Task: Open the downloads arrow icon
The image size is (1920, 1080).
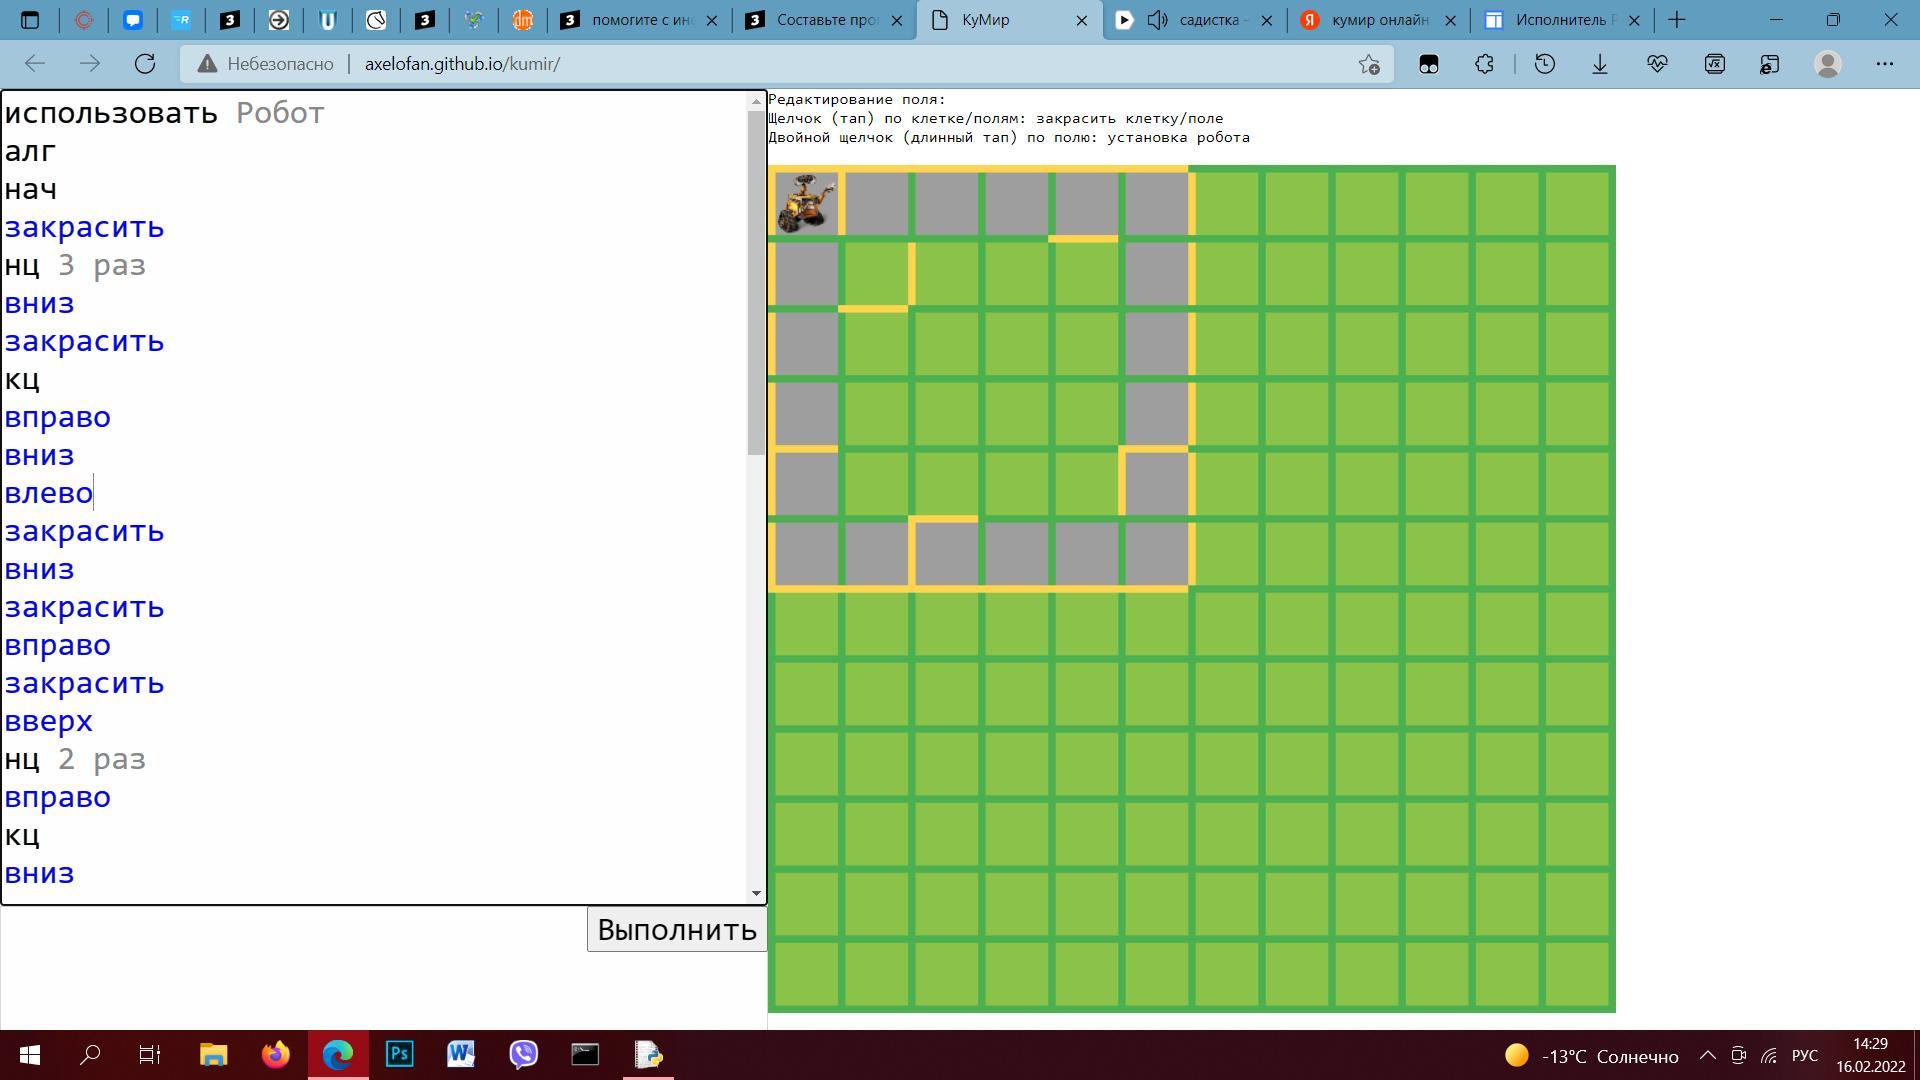Action: (x=1600, y=64)
